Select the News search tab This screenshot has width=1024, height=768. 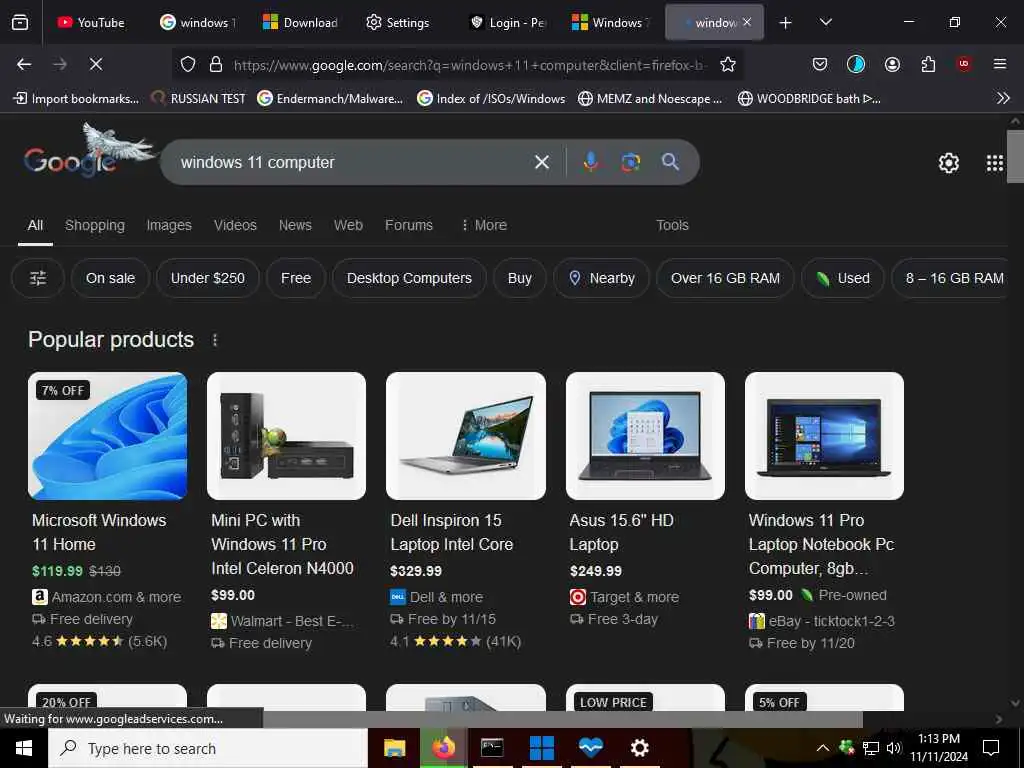[295, 225]
